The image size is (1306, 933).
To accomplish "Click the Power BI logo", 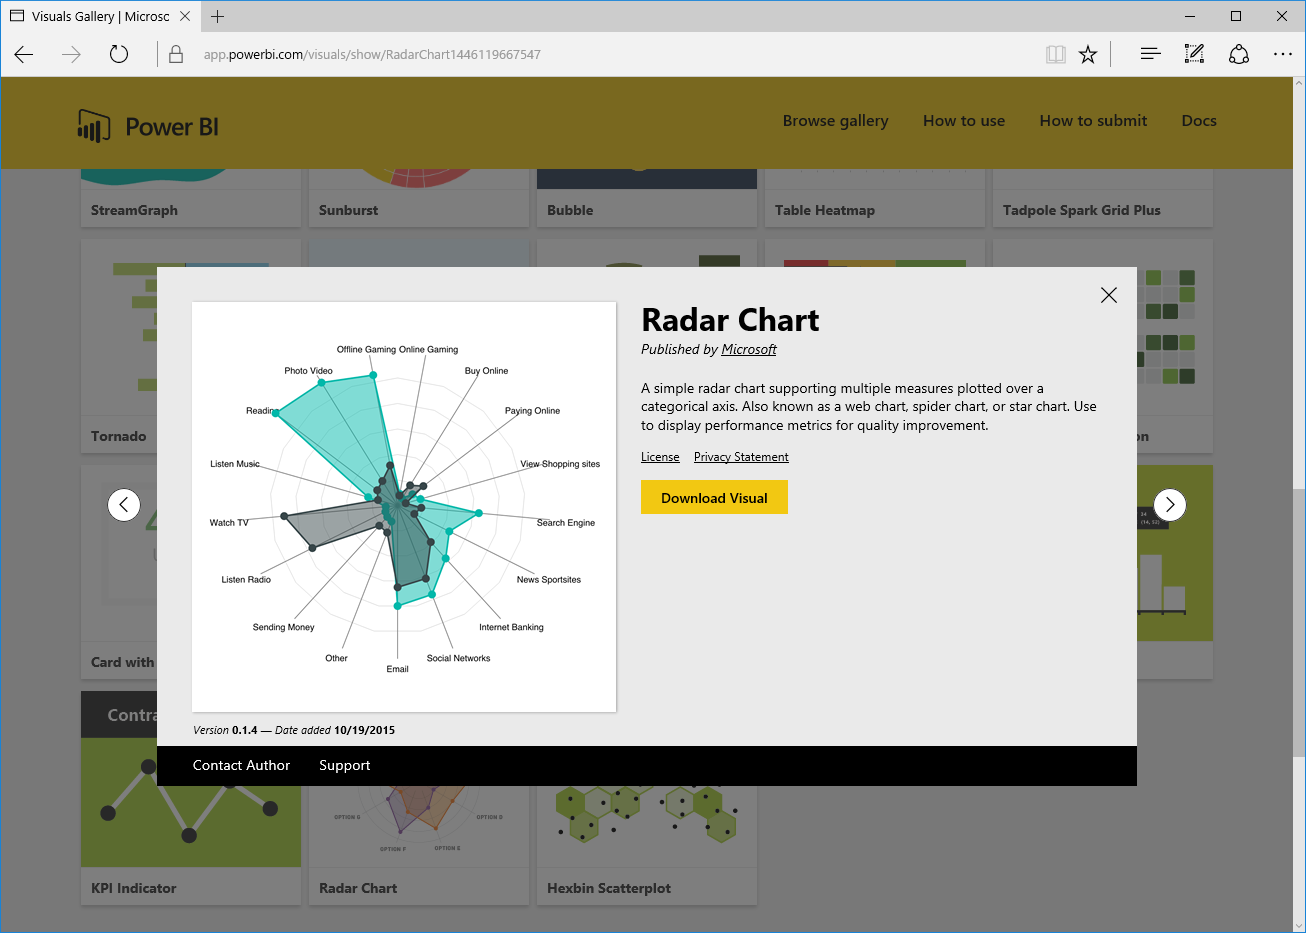I will click(148, 127).
